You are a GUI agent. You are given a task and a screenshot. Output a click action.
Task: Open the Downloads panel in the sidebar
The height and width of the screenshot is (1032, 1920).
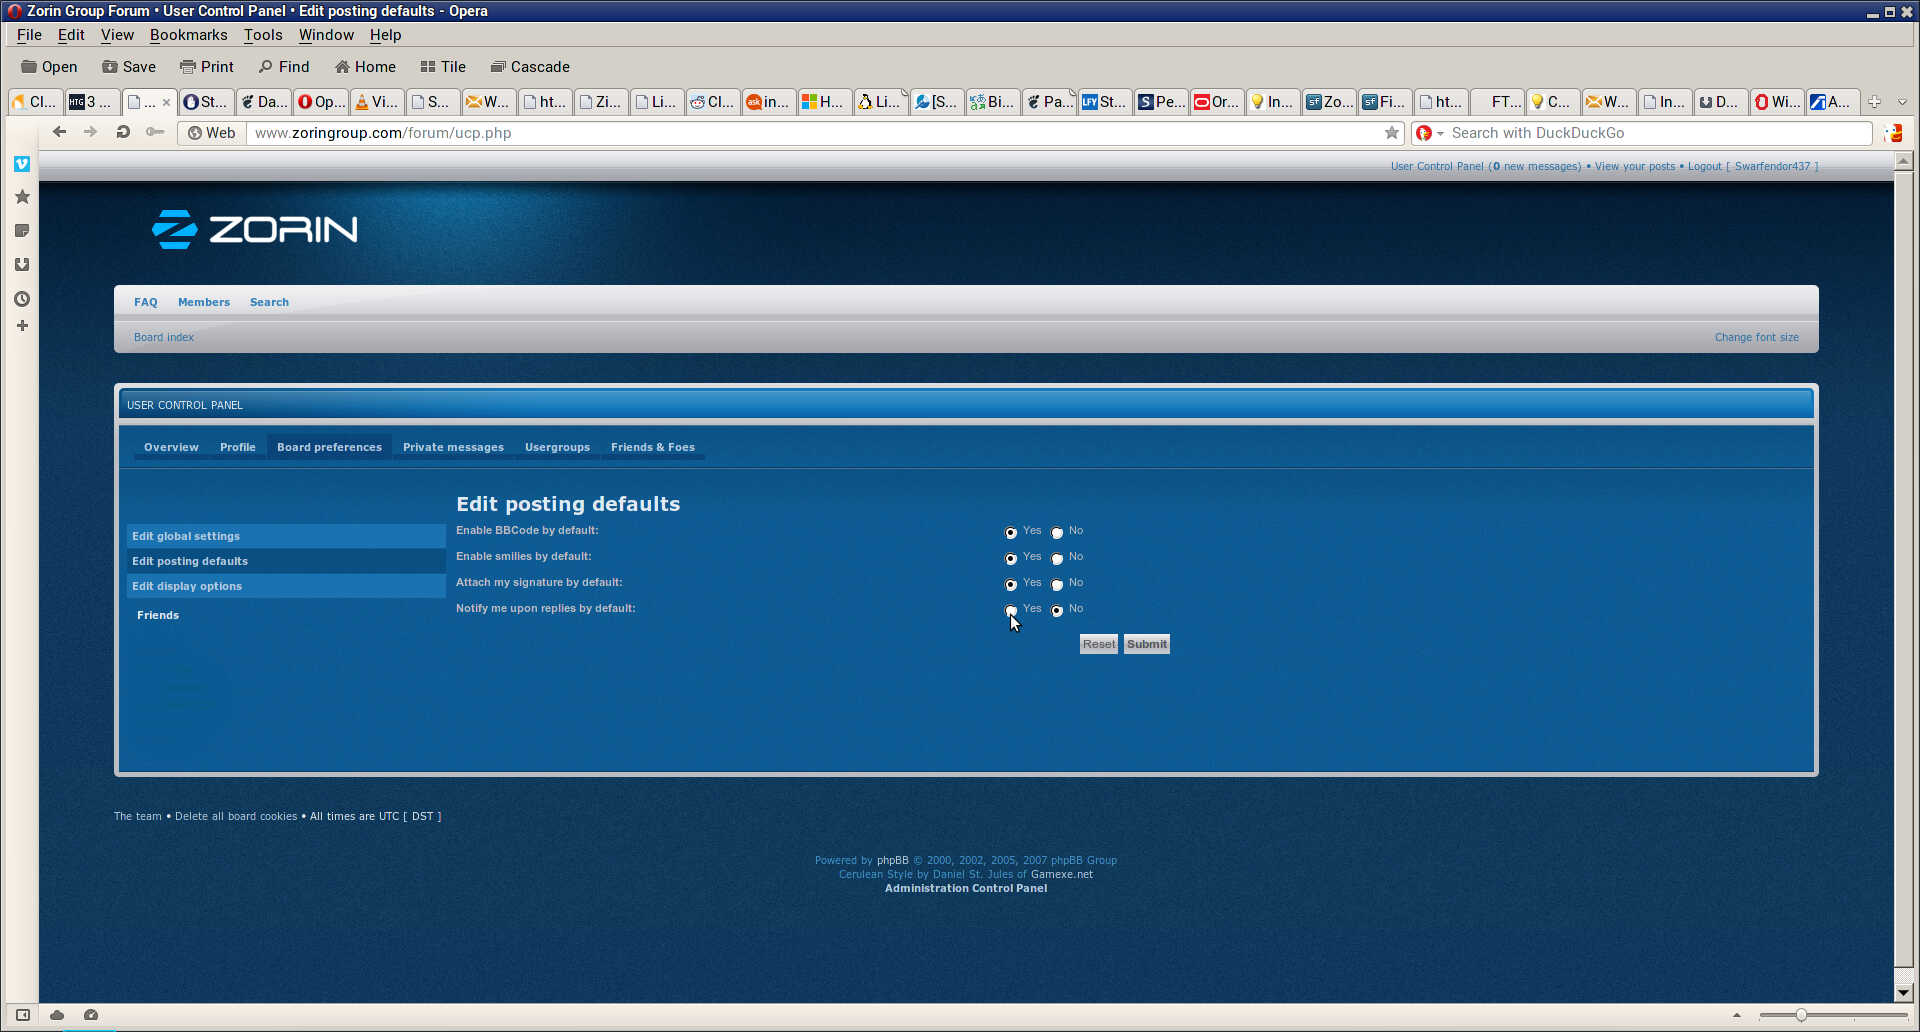22,265
